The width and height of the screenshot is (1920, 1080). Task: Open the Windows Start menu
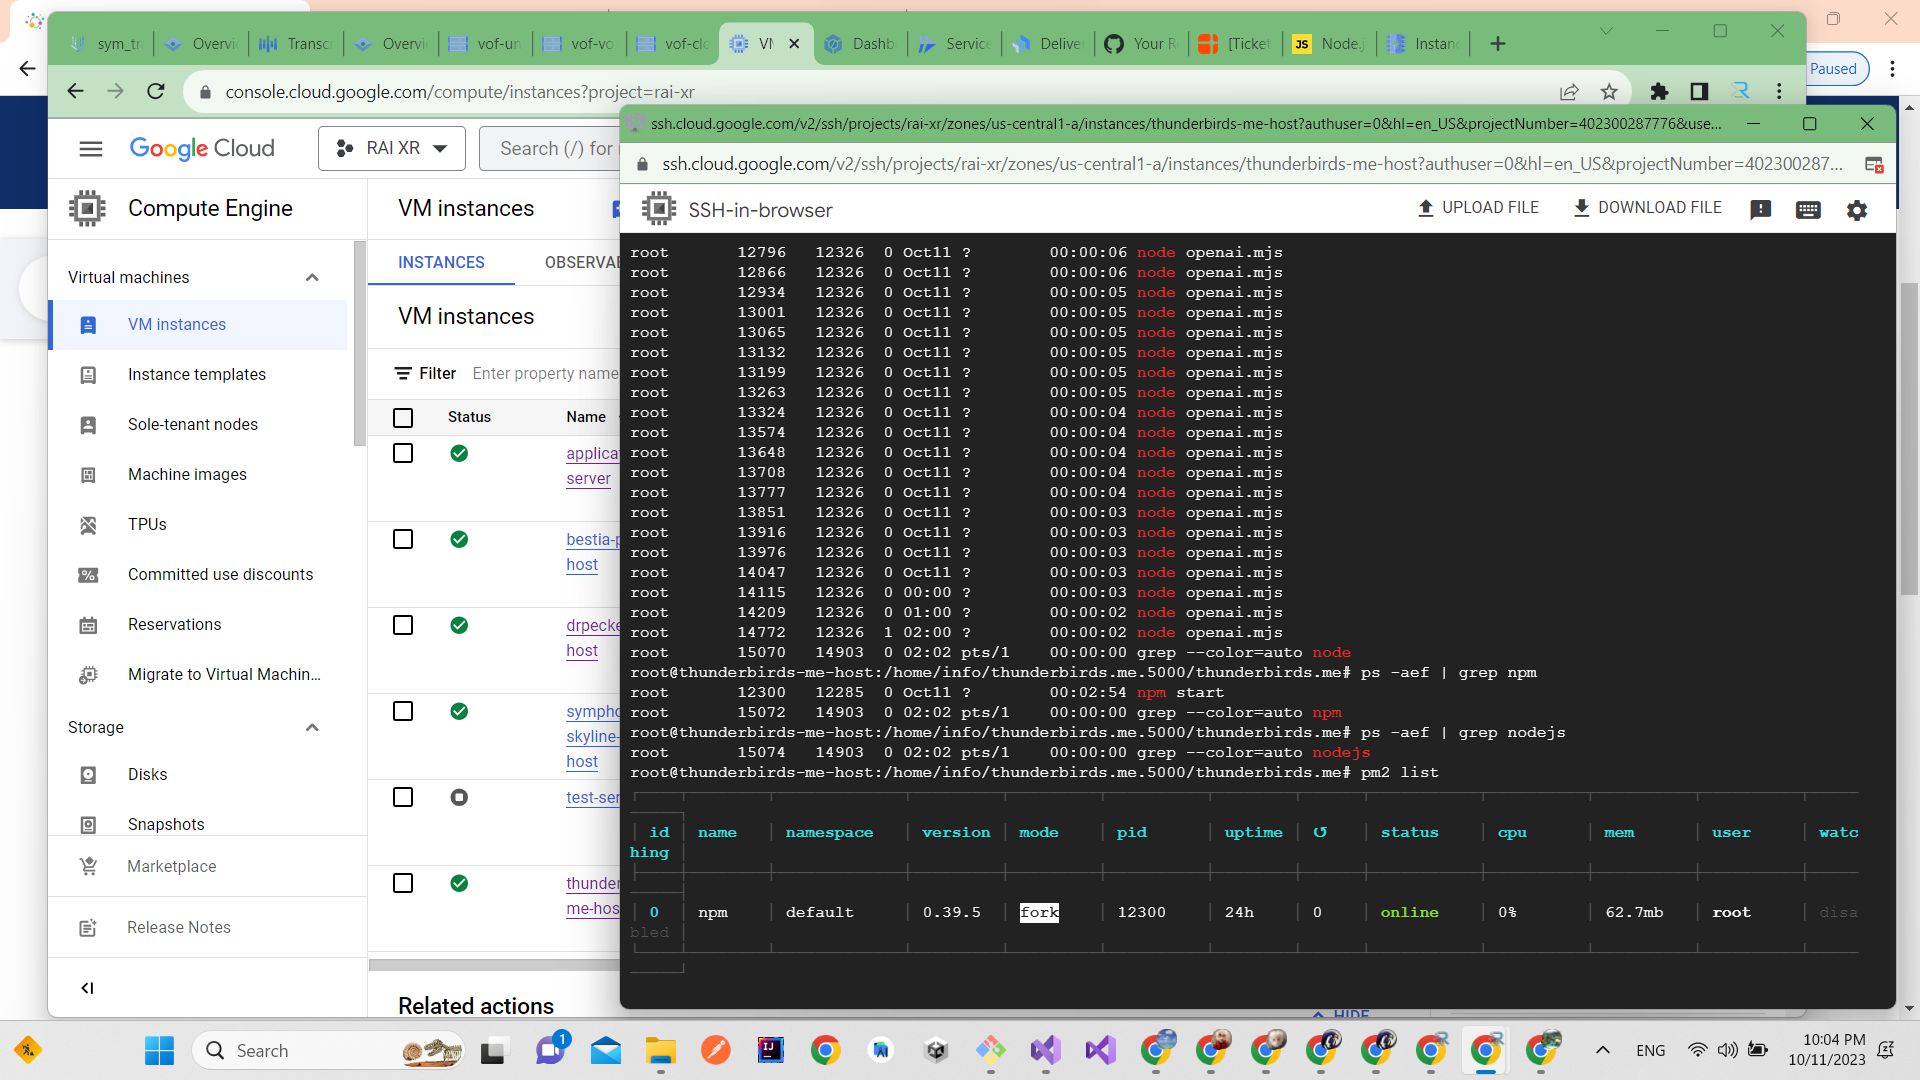pyautogui.click(x=159, y=1050)
